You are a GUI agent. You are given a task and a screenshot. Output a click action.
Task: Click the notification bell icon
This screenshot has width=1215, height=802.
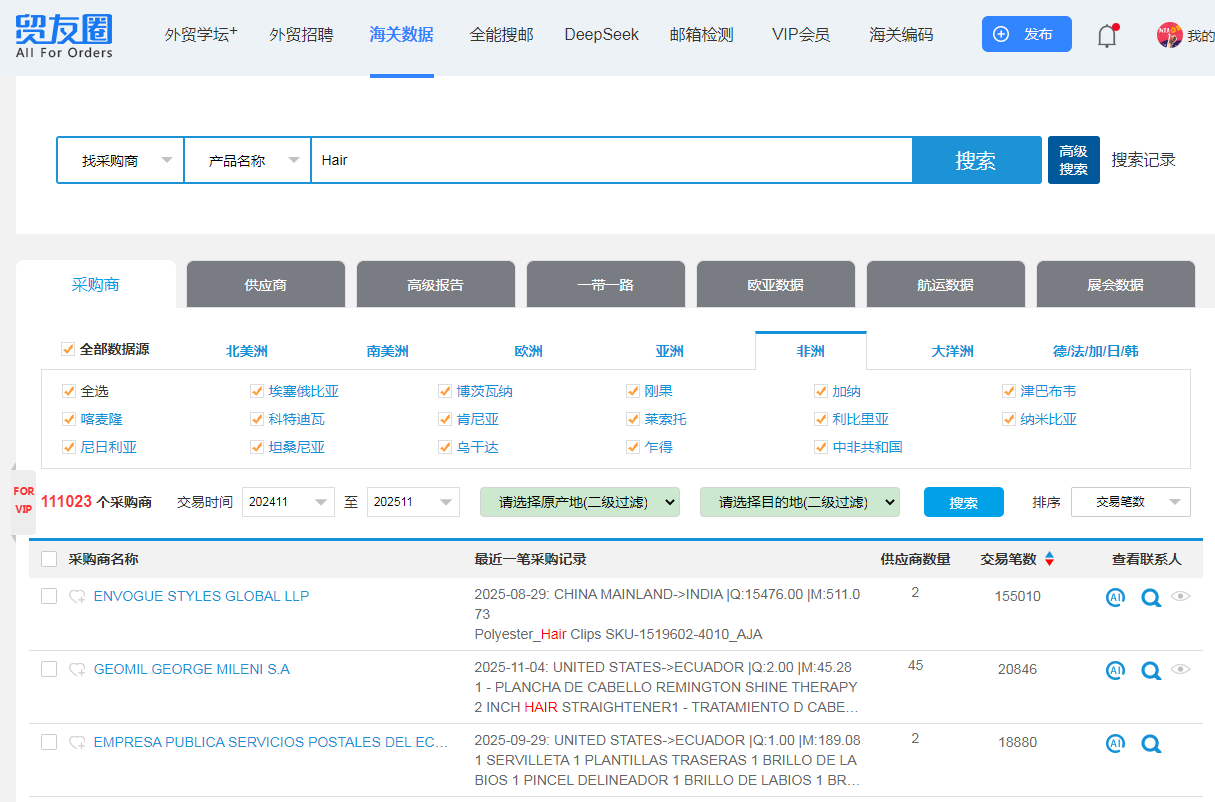point(1107,36)
